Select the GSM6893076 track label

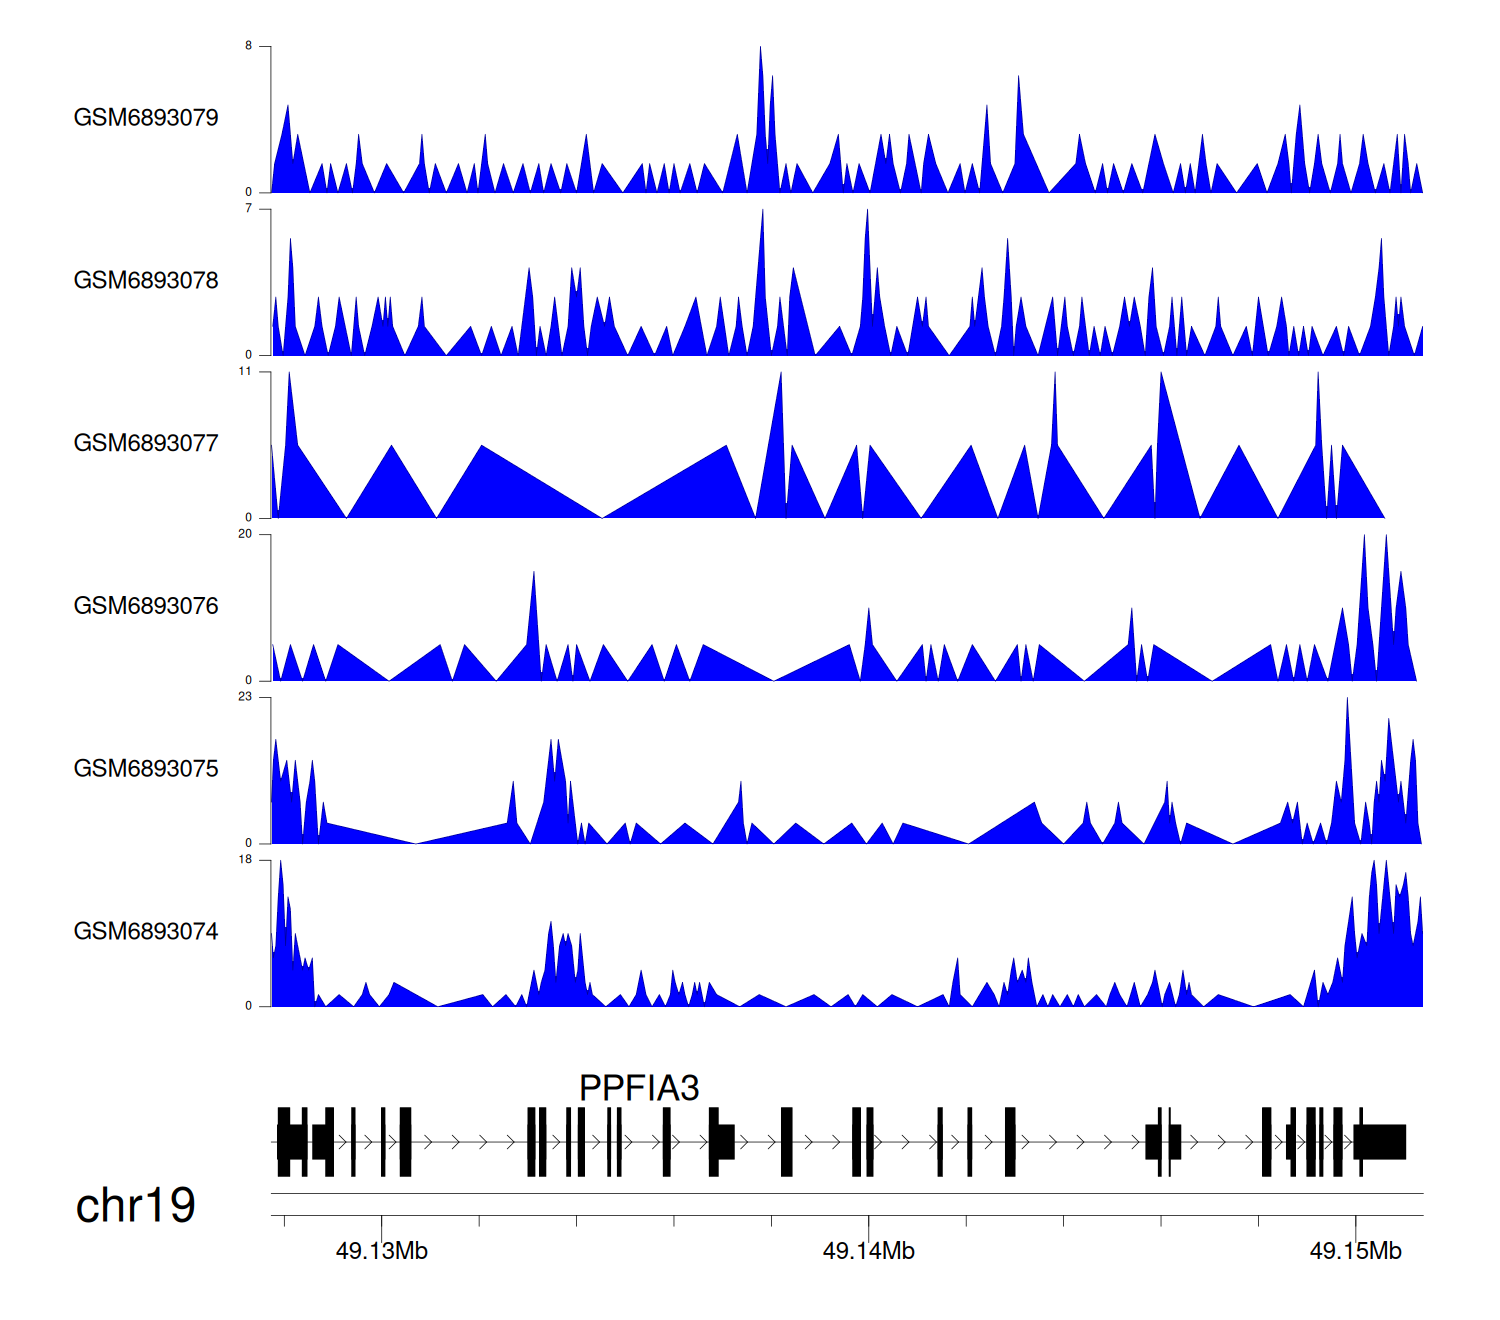(x=146, y=606)
